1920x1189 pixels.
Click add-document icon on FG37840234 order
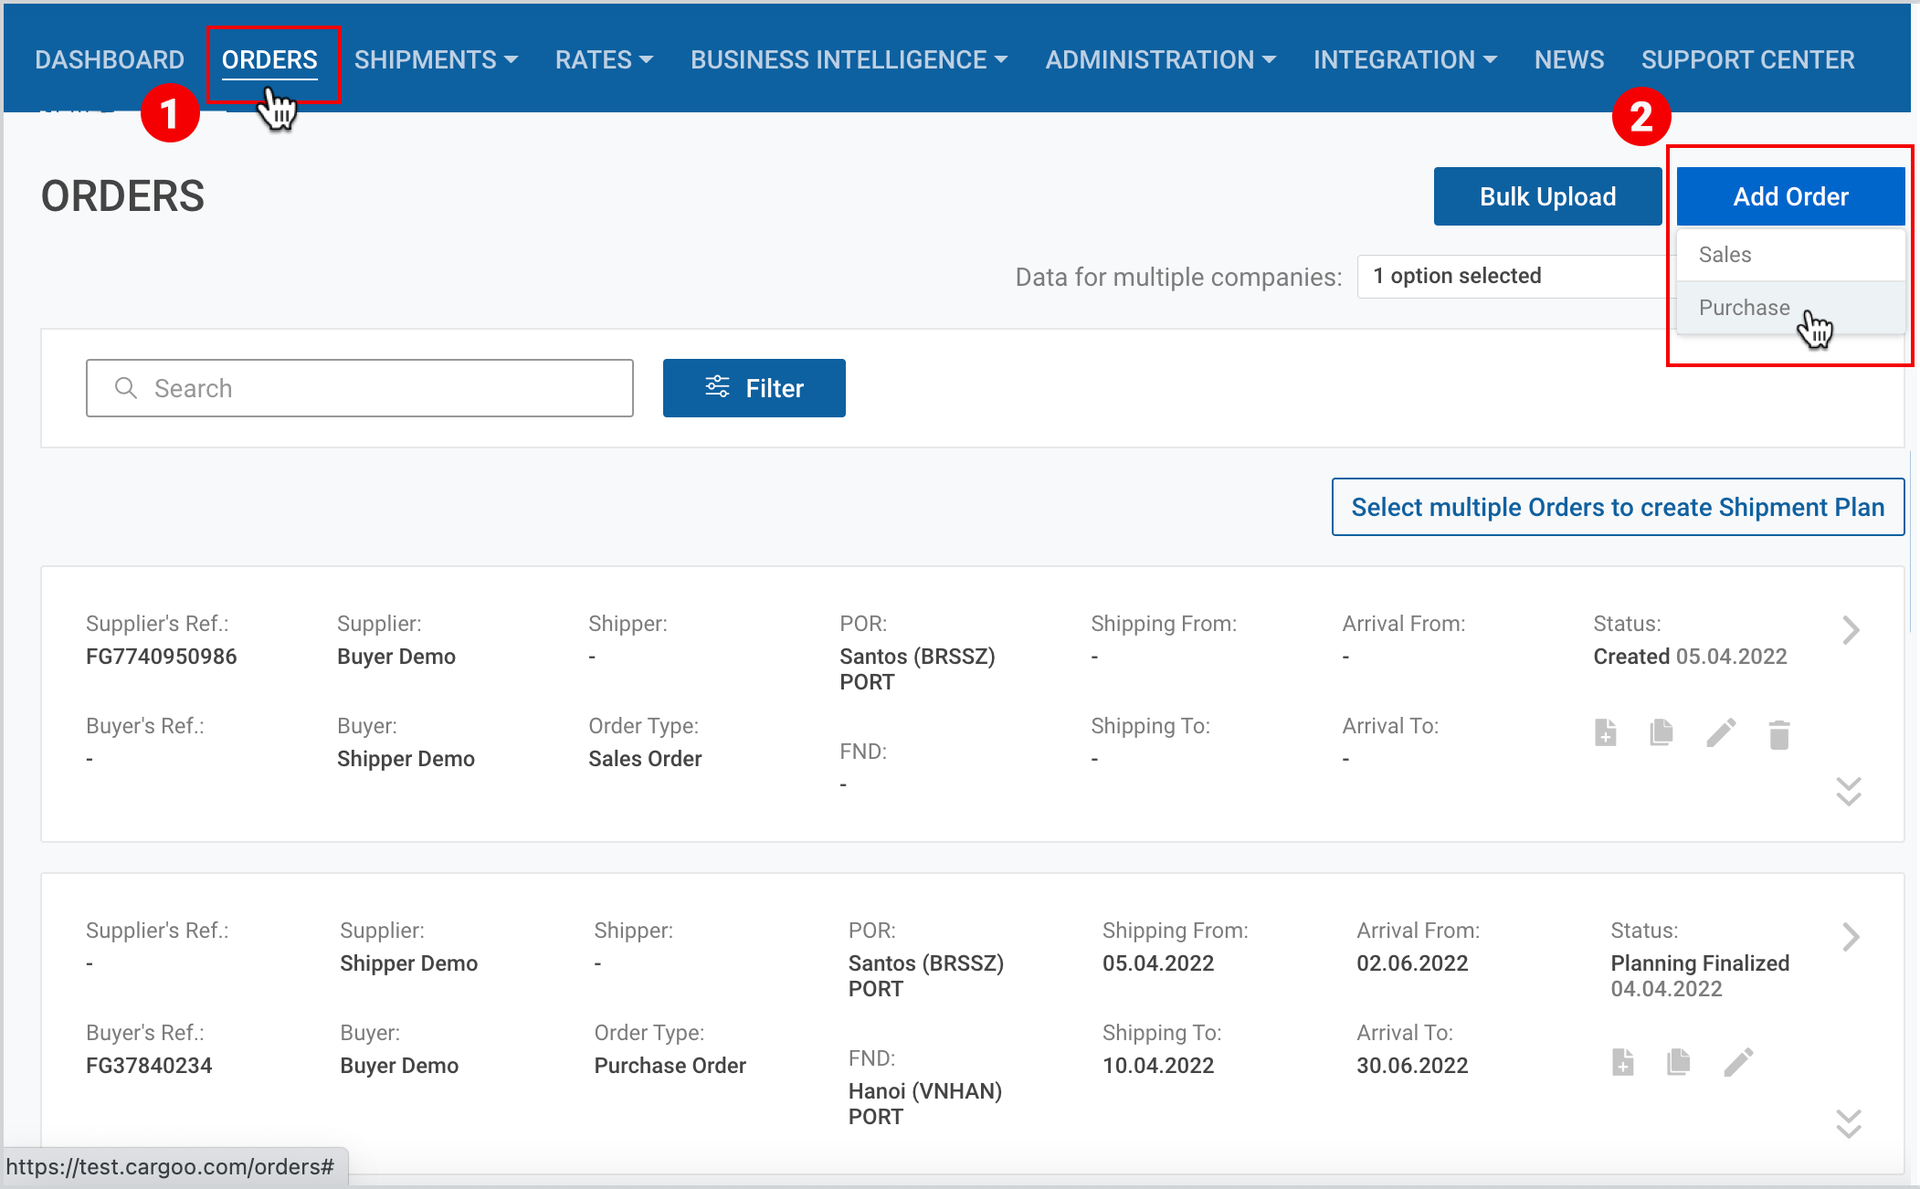[x=1622, y=1062]
